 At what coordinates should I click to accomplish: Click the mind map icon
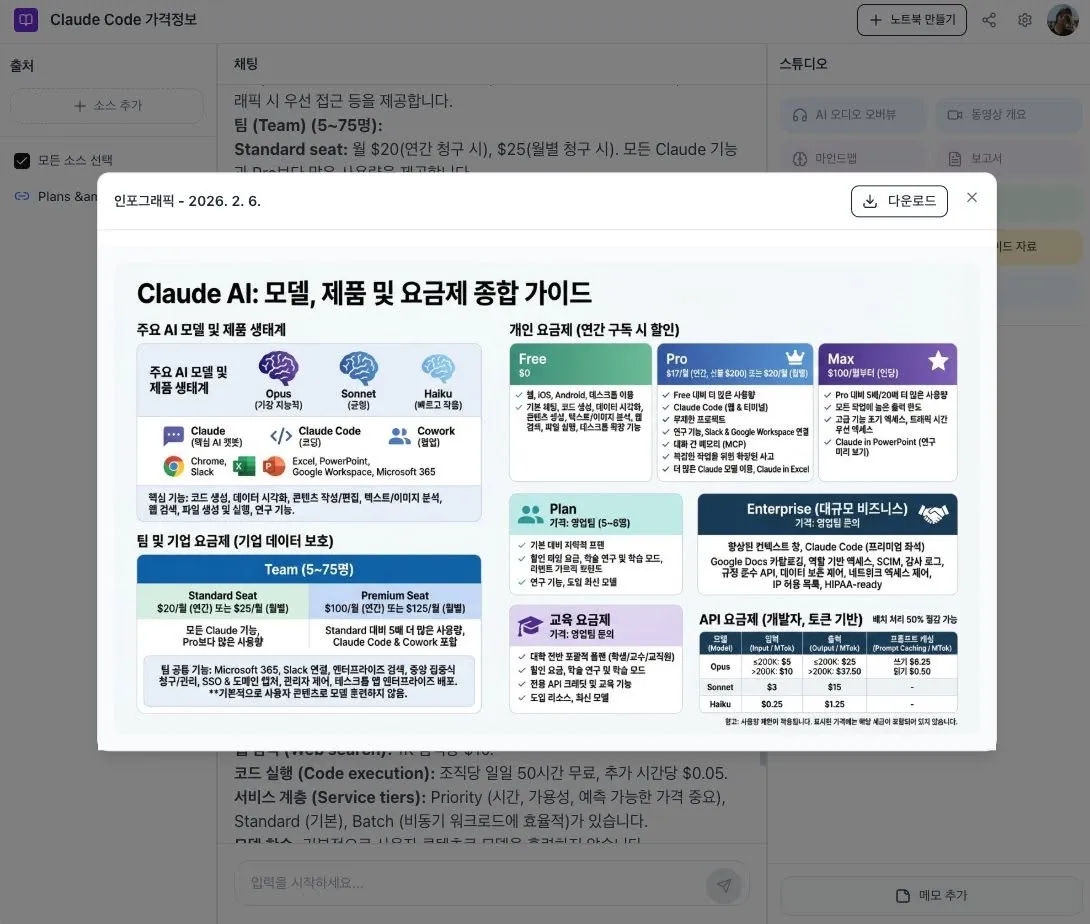800,159
